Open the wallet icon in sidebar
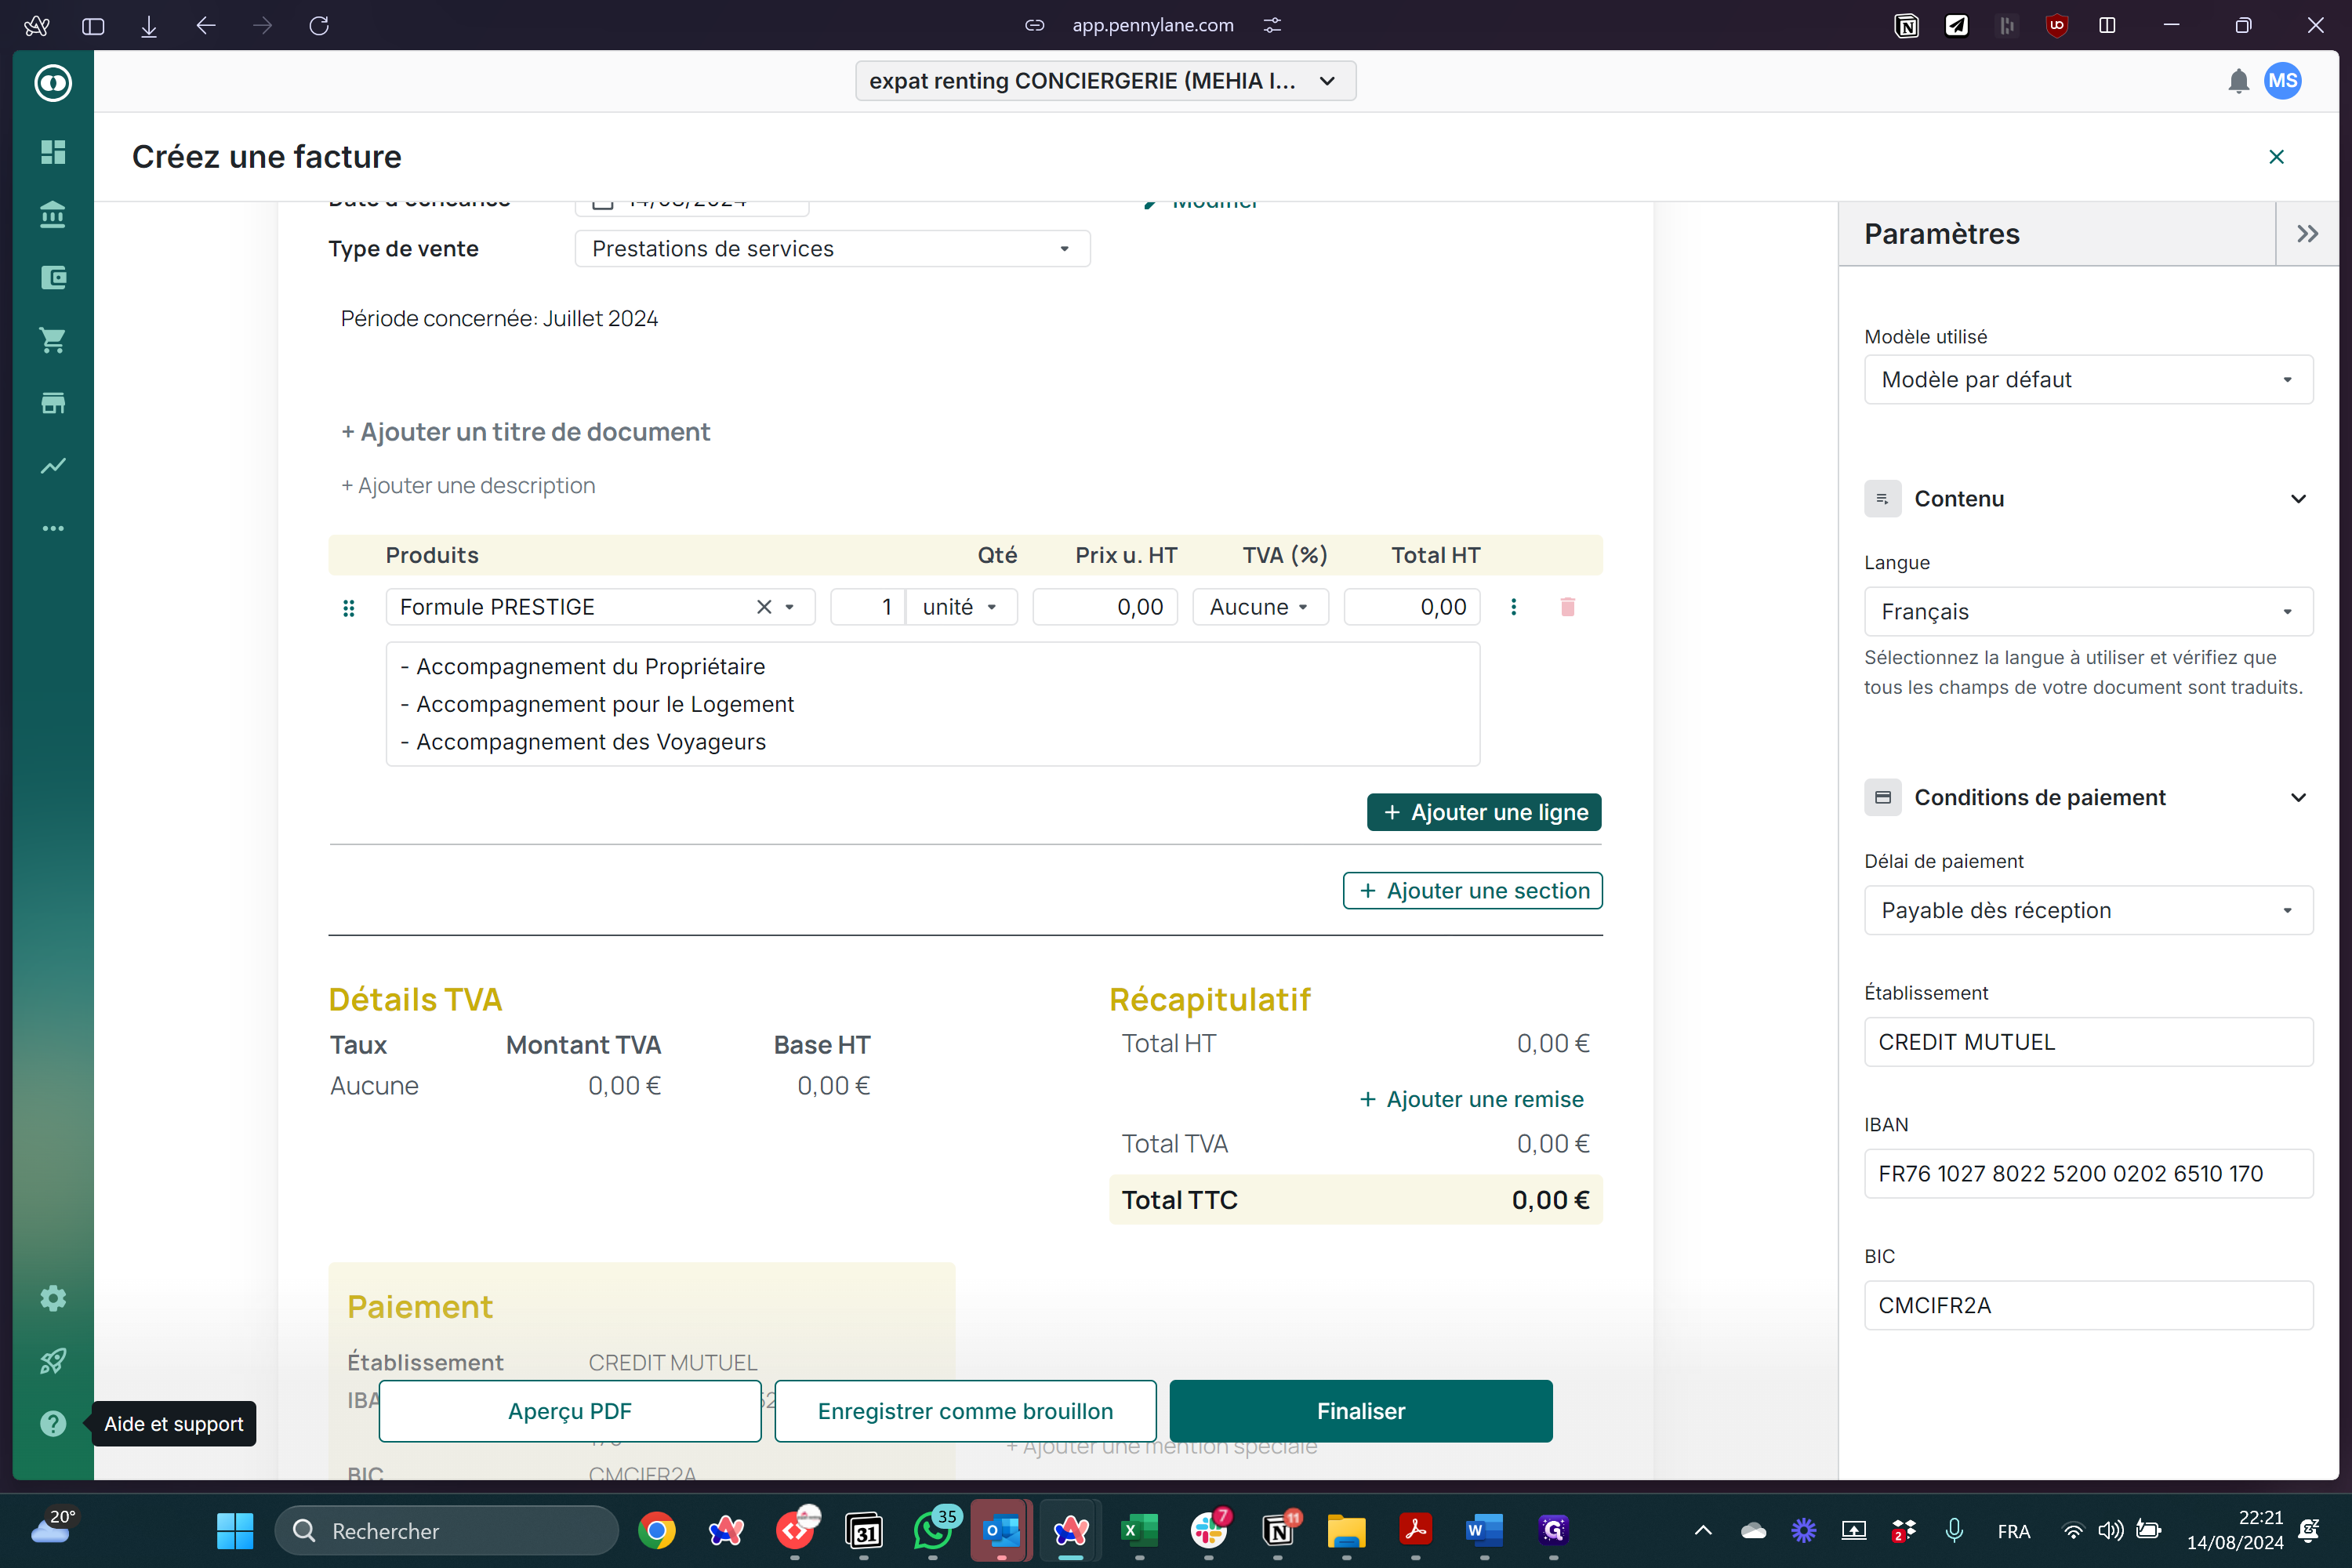 [53, 277]
